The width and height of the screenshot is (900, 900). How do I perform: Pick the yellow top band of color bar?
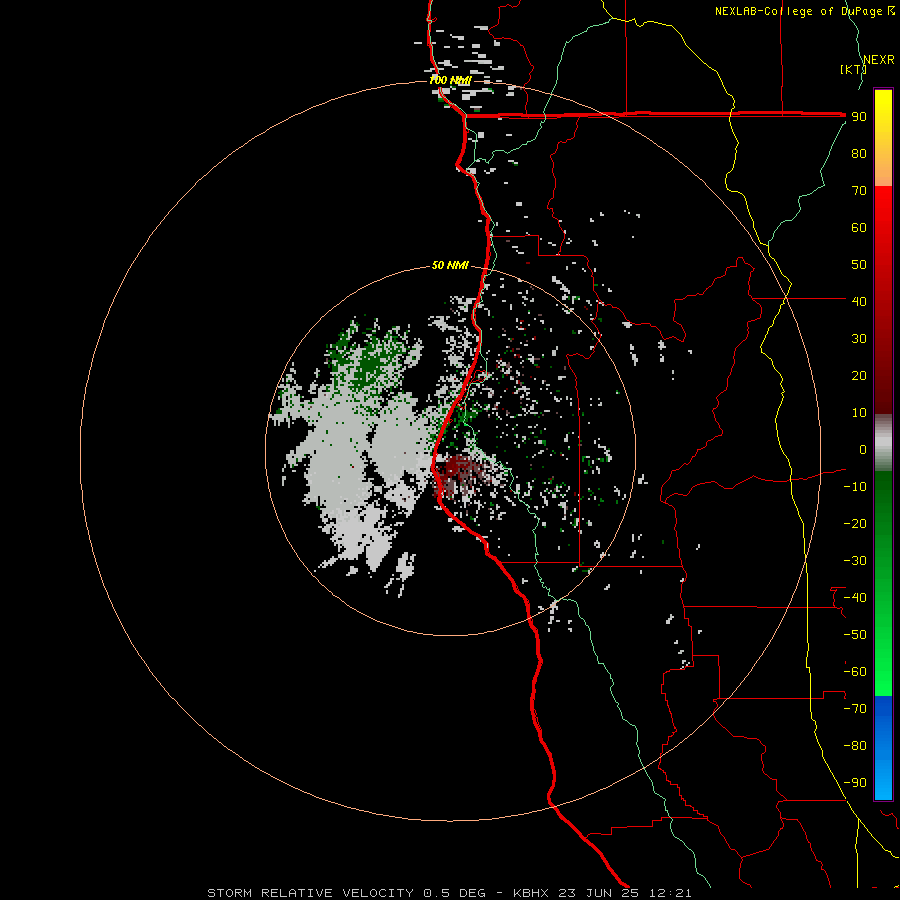[x=883, y=106]
